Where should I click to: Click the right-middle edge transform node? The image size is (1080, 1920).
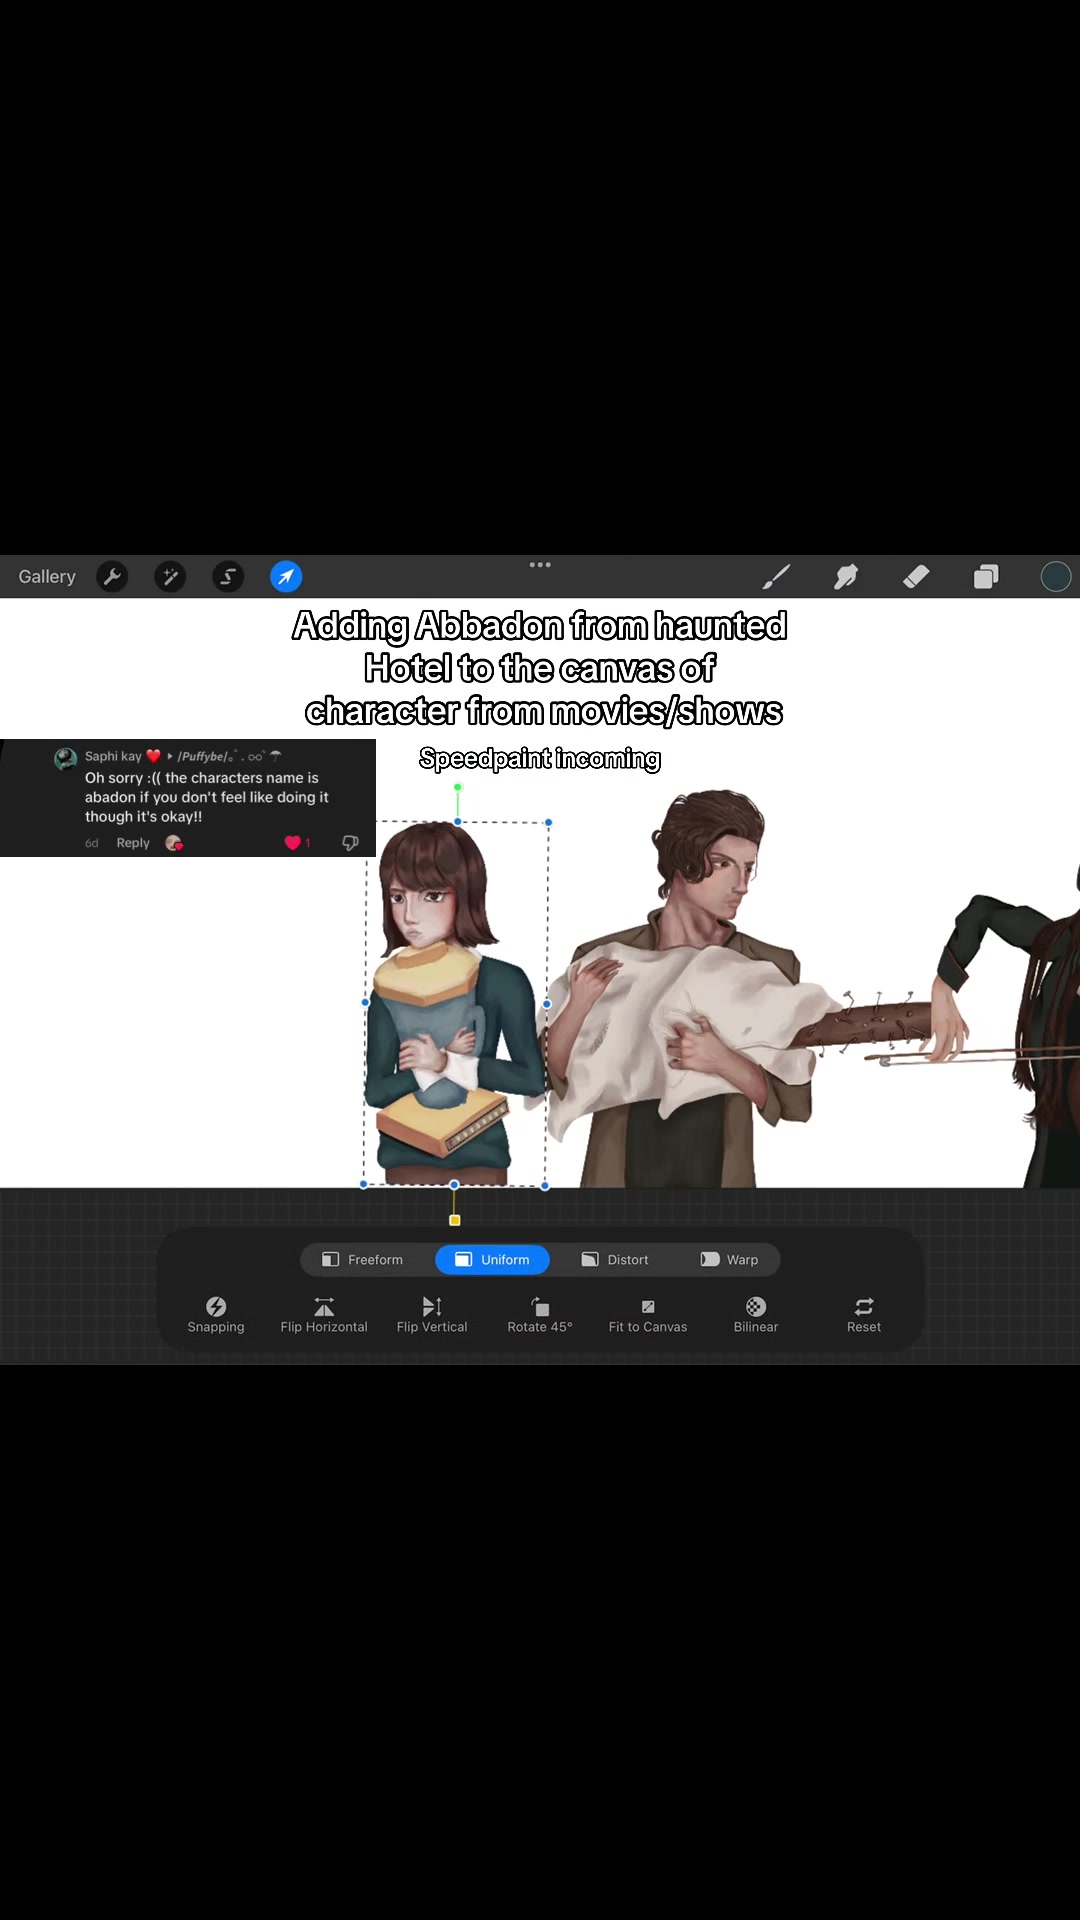[547, 1004]
